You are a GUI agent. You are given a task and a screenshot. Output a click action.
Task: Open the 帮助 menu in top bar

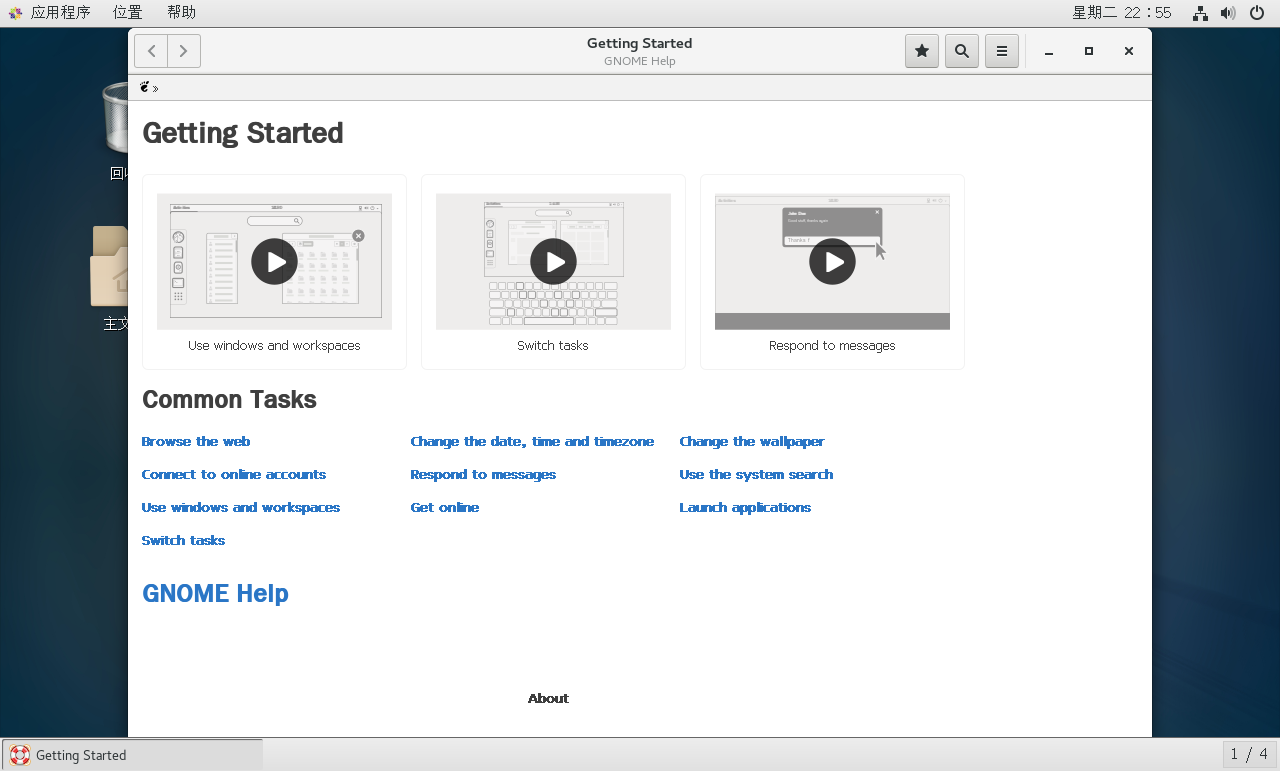pyautogui.click(x=181, y=12)
